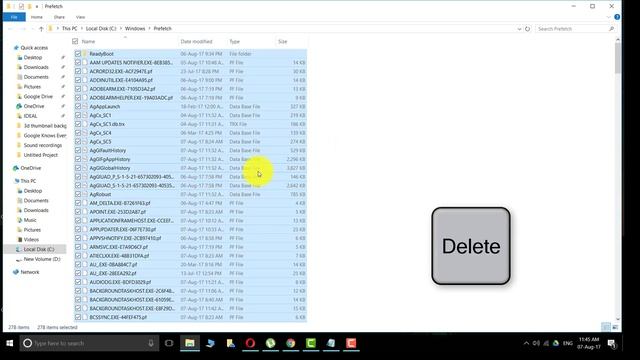Open the Google Drive icon in system tray
640x360 pixels.
point(556,343)
